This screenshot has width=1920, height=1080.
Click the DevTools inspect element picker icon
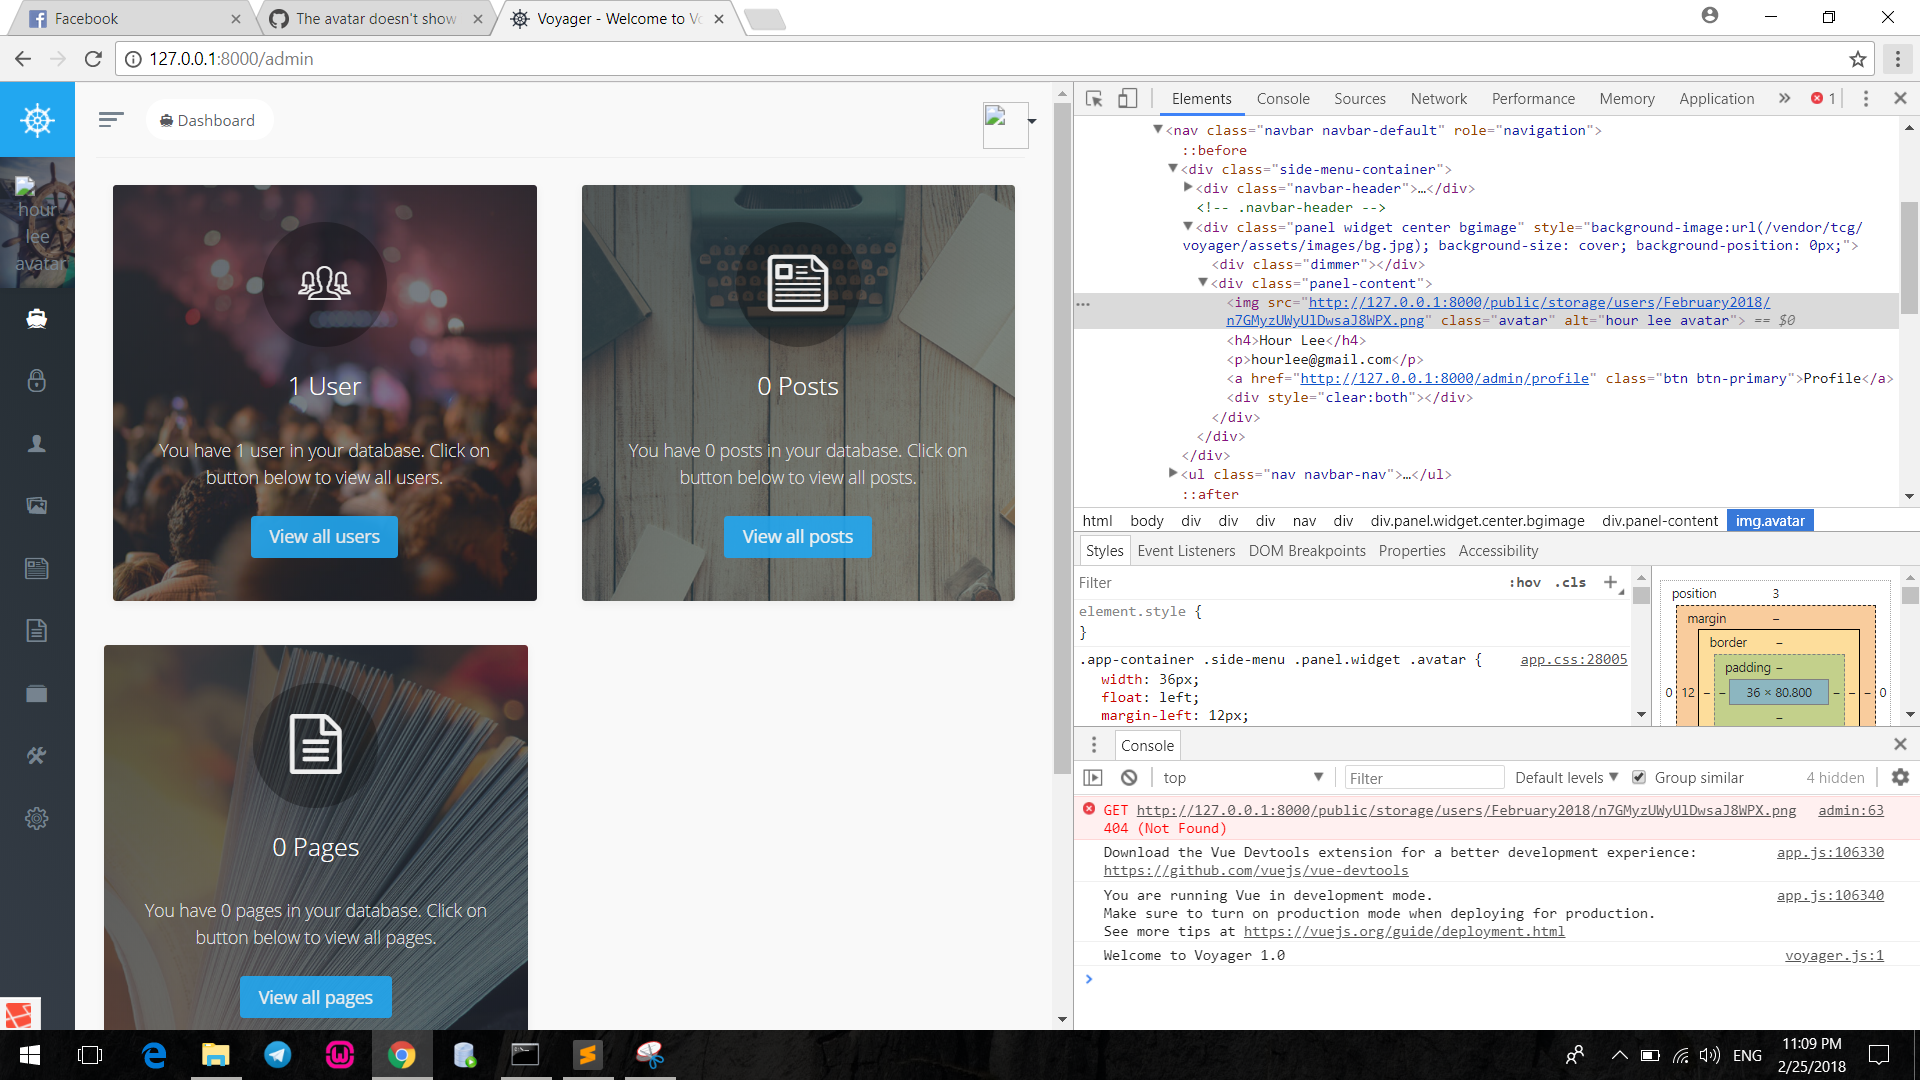(x=1094, y=98)
